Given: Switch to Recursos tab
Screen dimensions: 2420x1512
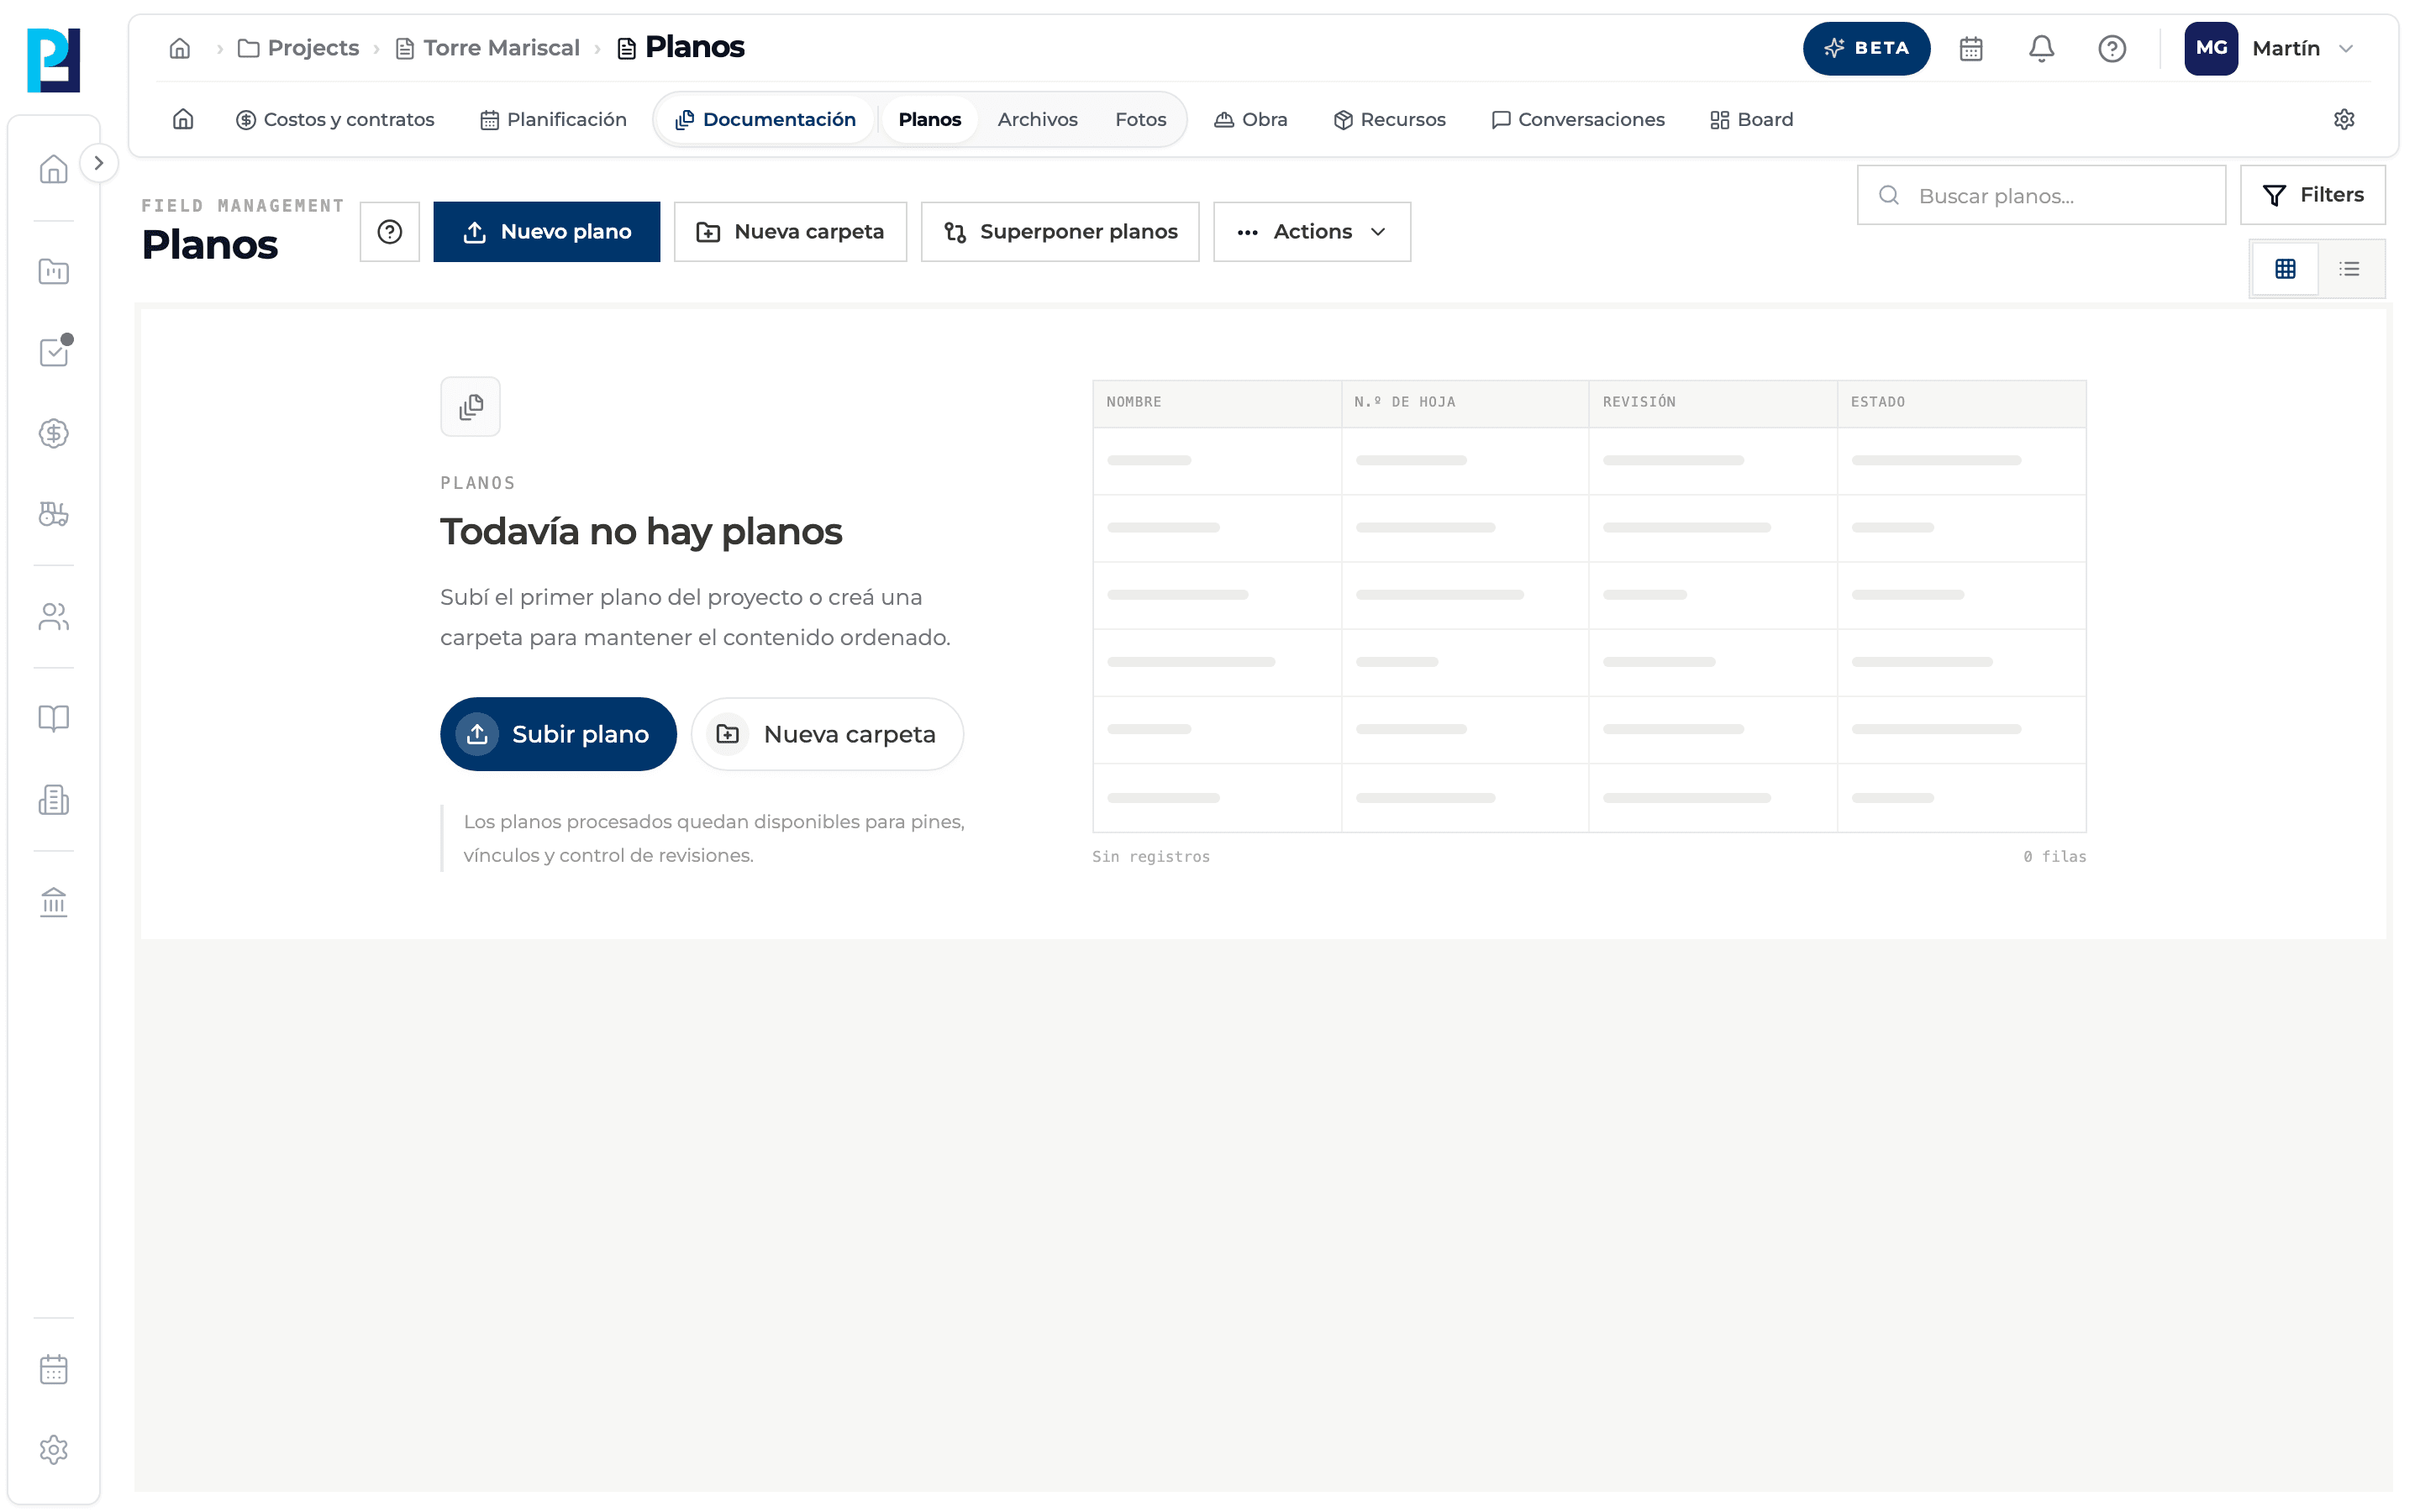Looking at the screenshot, I should pos(1390,119).
